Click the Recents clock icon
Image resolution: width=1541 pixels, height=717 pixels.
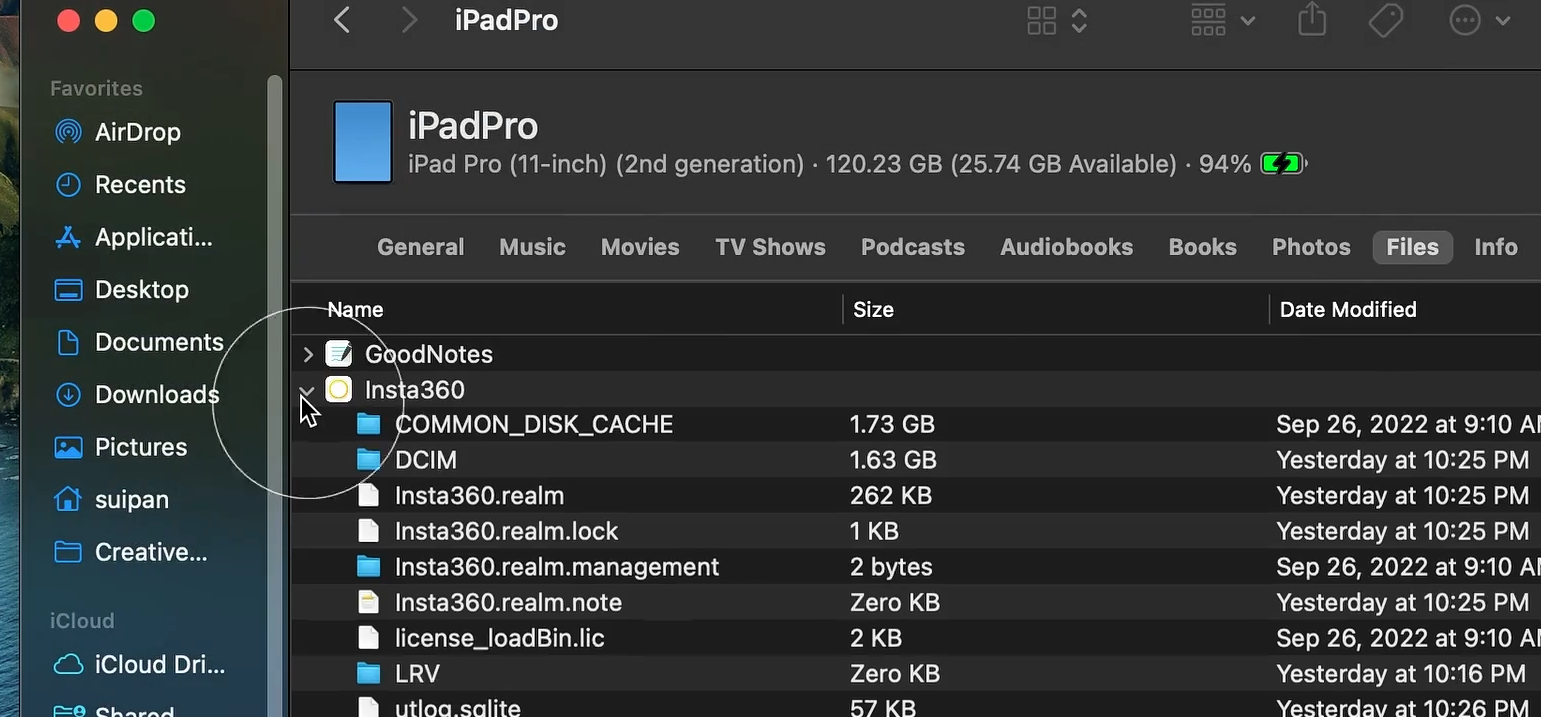[68, 184]
